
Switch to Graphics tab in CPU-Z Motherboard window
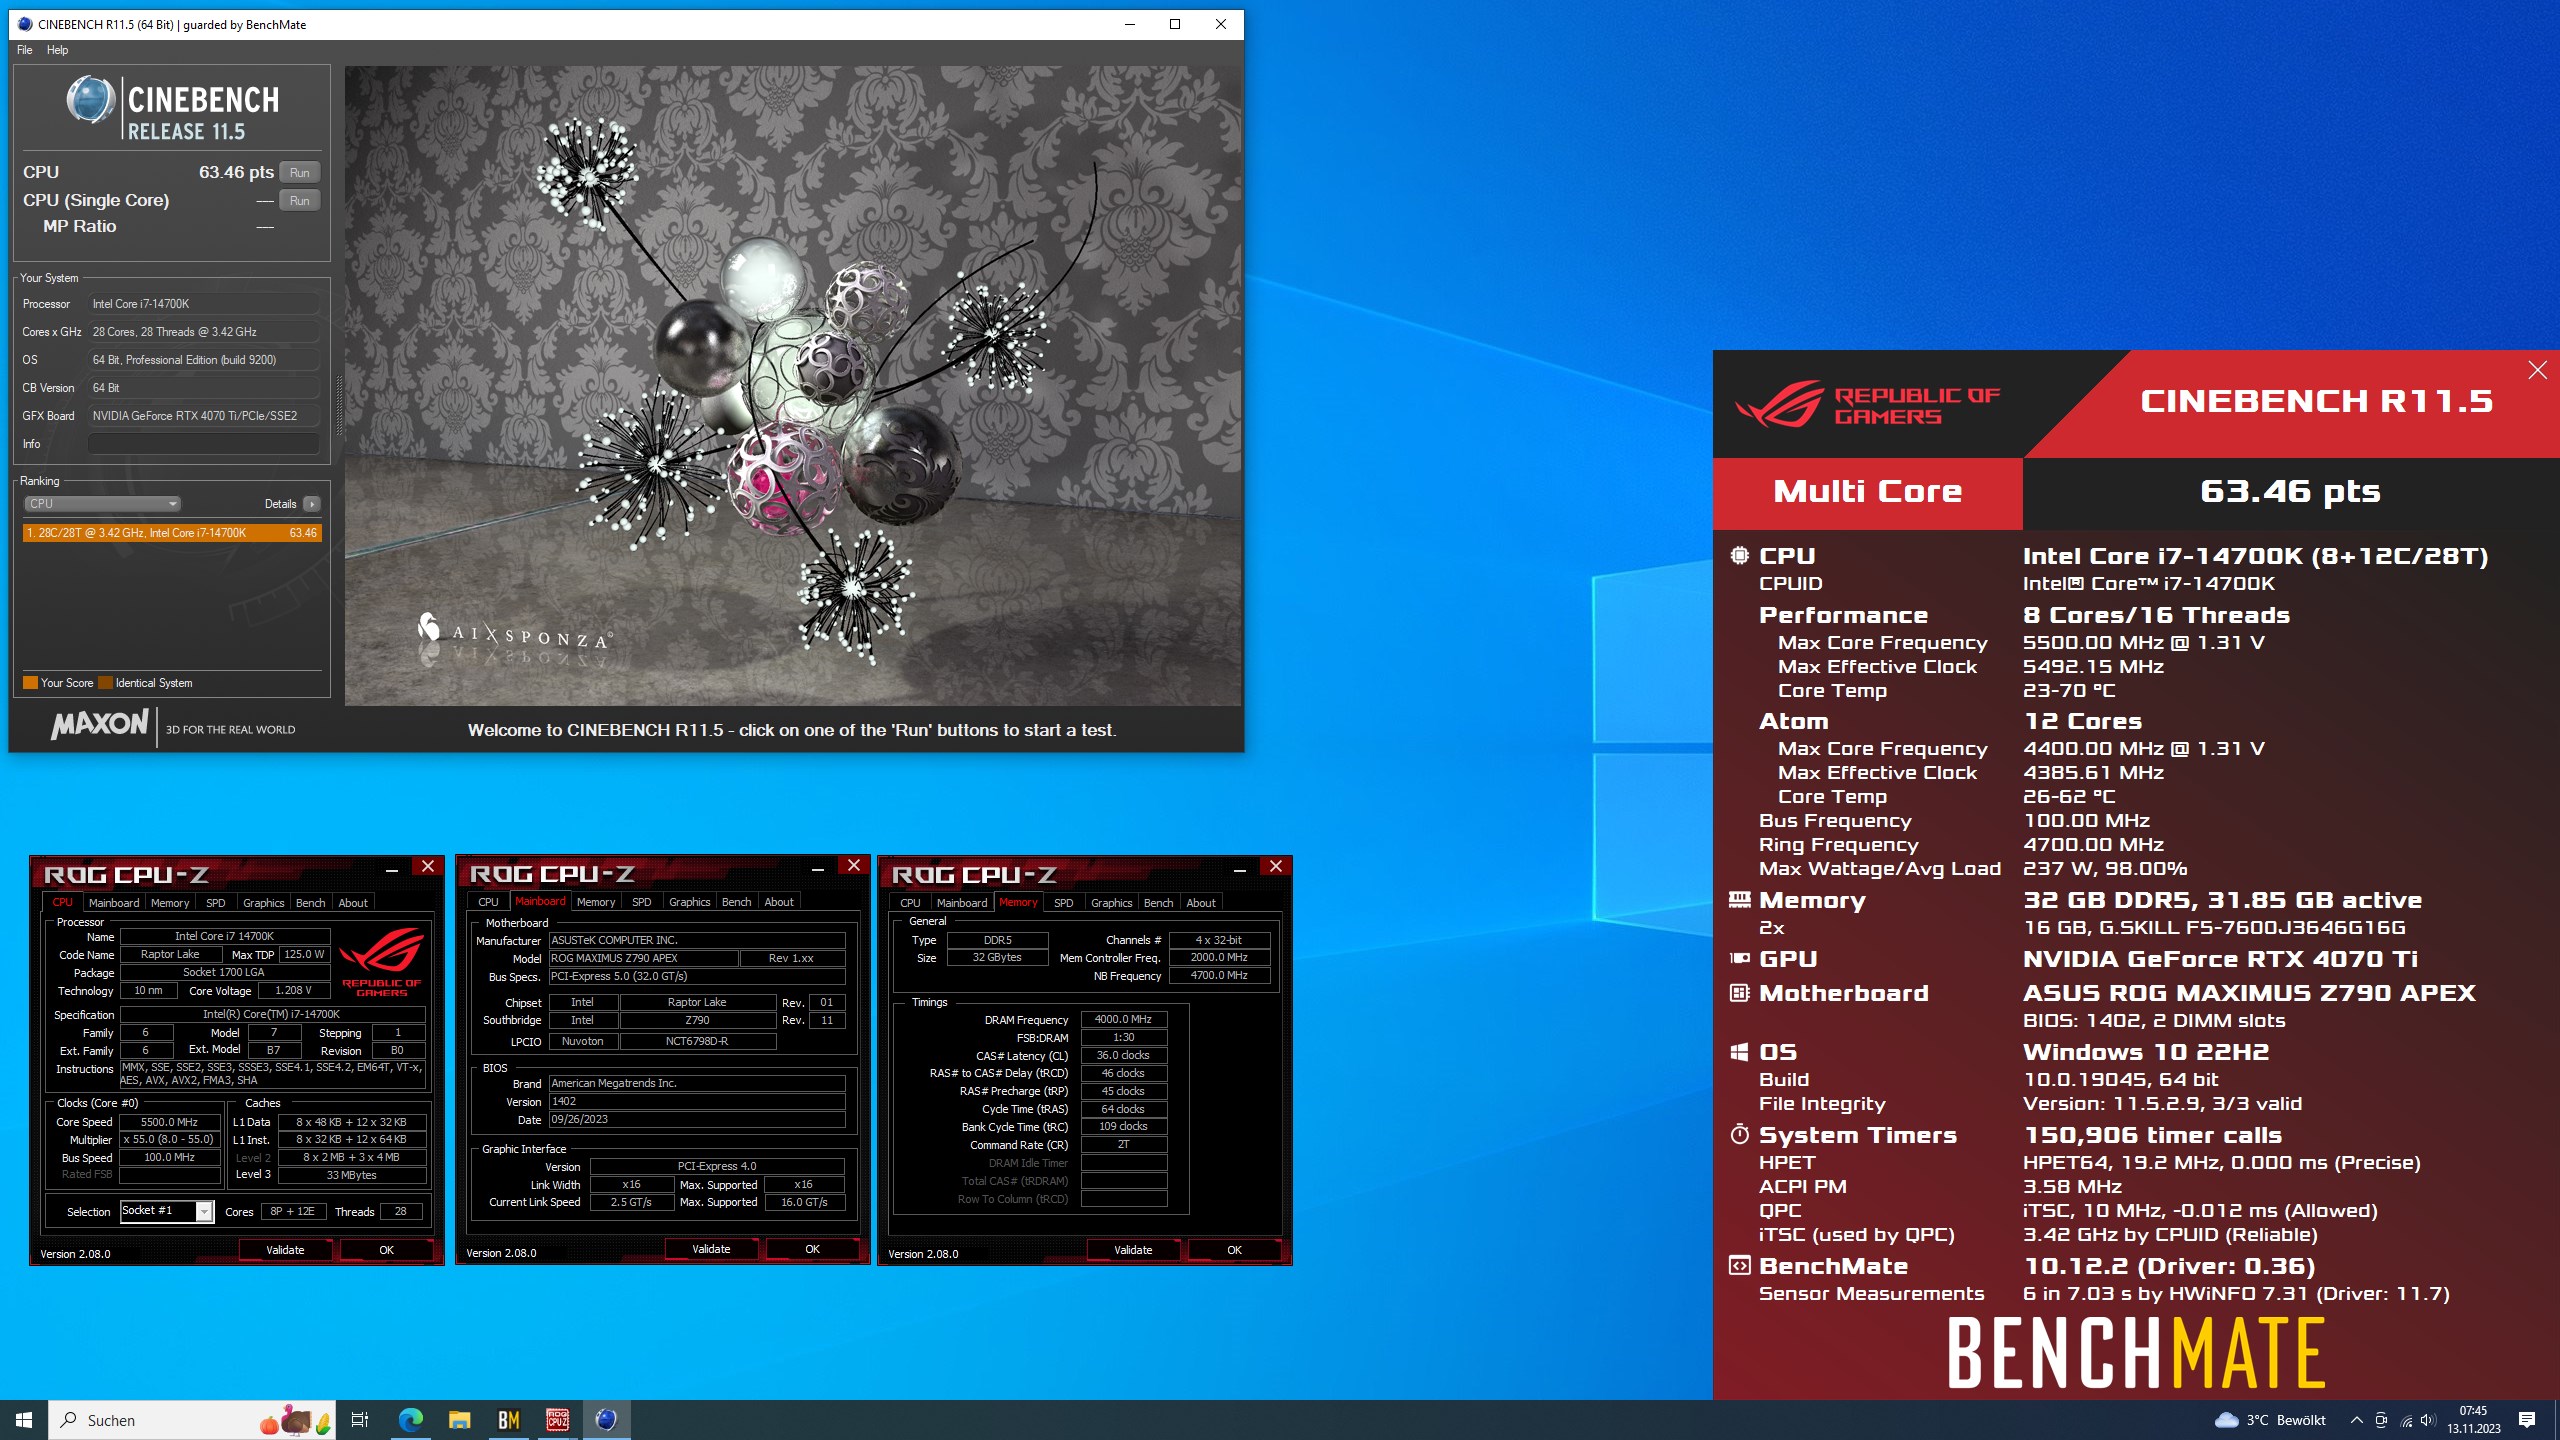pyautogui.click(x=690, y=902)
